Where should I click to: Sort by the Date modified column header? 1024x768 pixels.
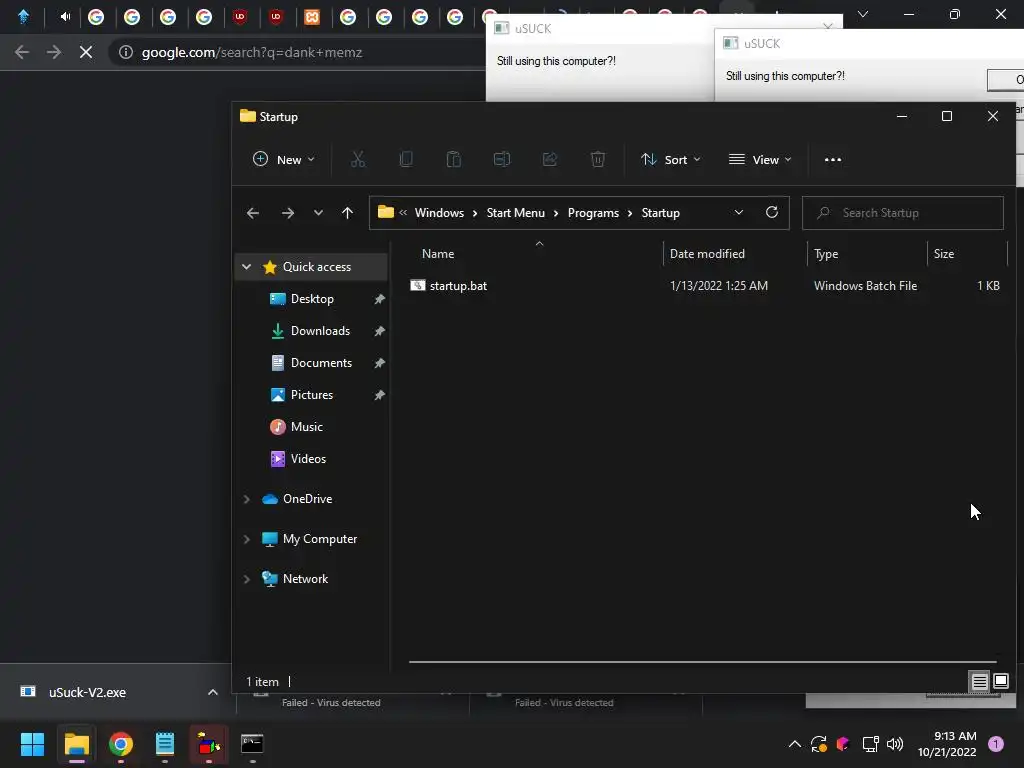(x=707, y=254)
